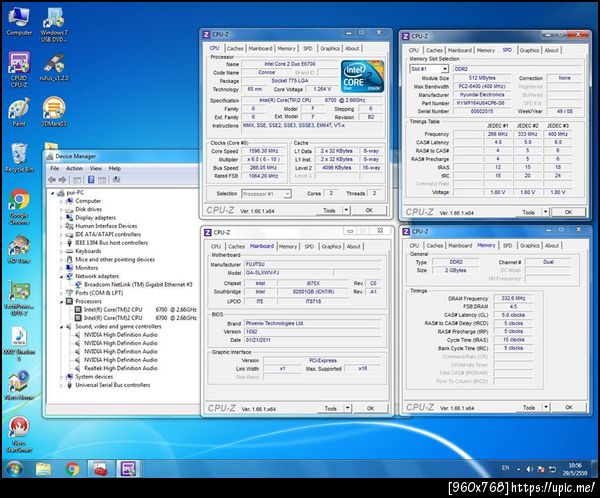Image resolution: width=600 pixels, height=498 pixels.
Task: Launch the Paint desktop shortcut
Action: (x=19, y=112)
